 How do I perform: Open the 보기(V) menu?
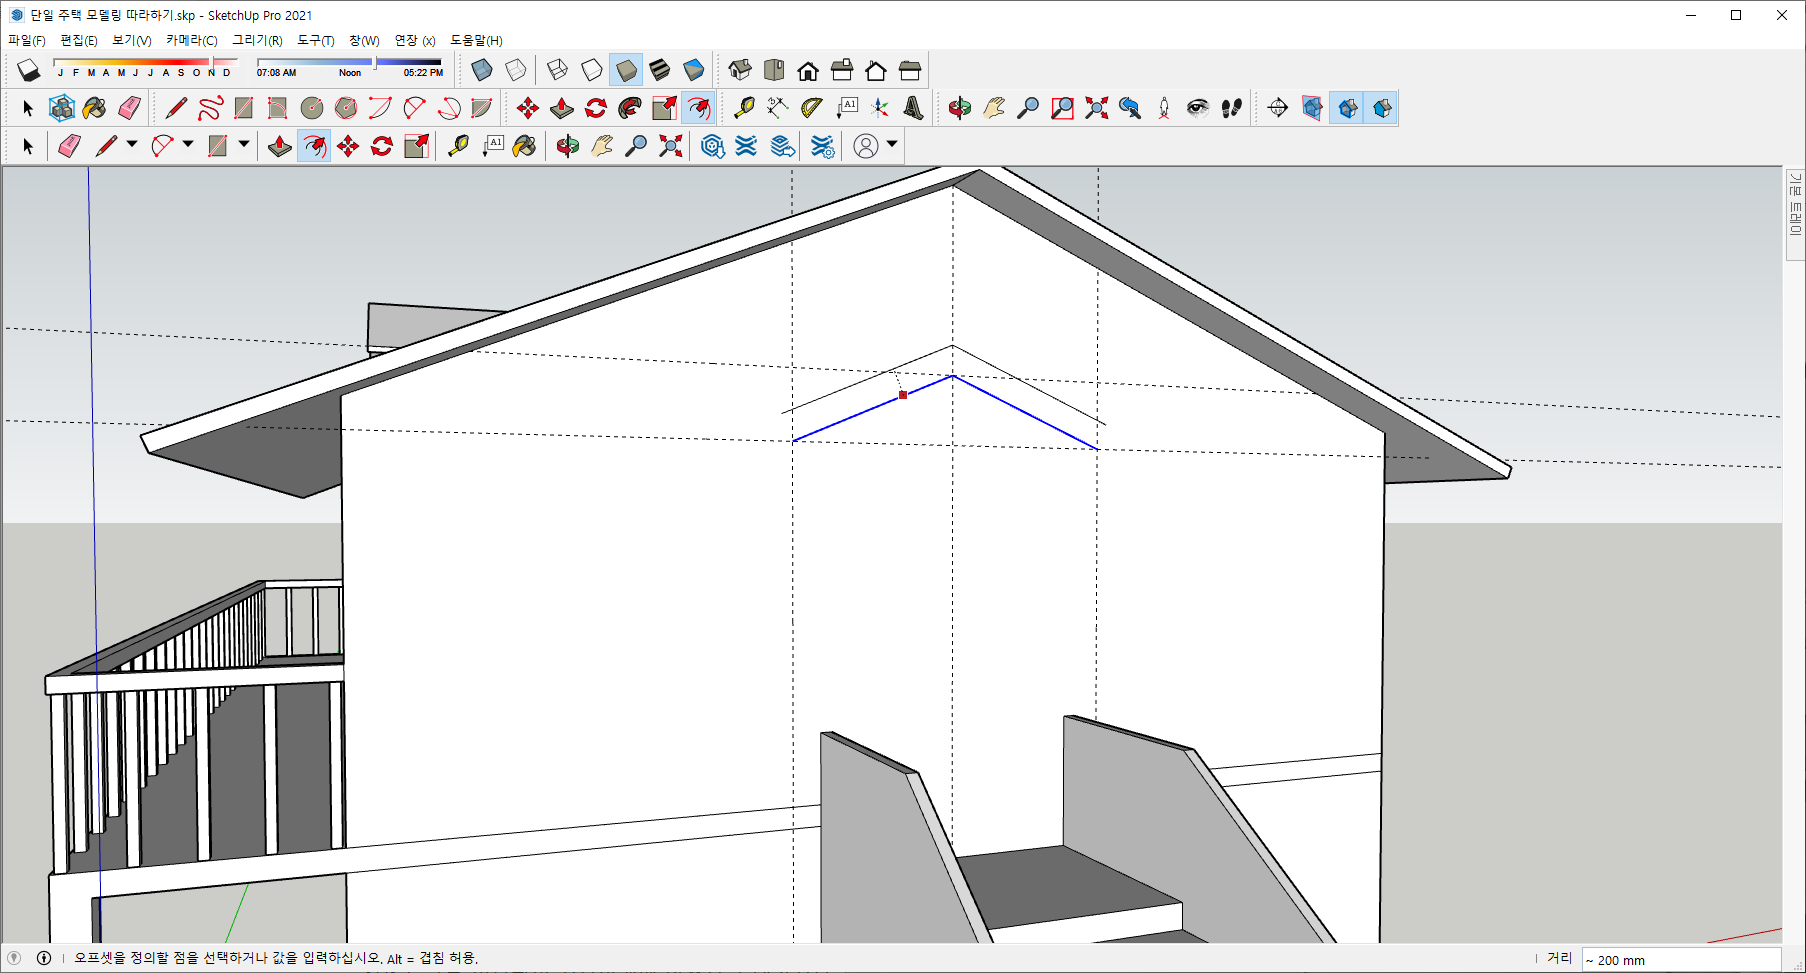pyautogui.click(x=132, y=40)
